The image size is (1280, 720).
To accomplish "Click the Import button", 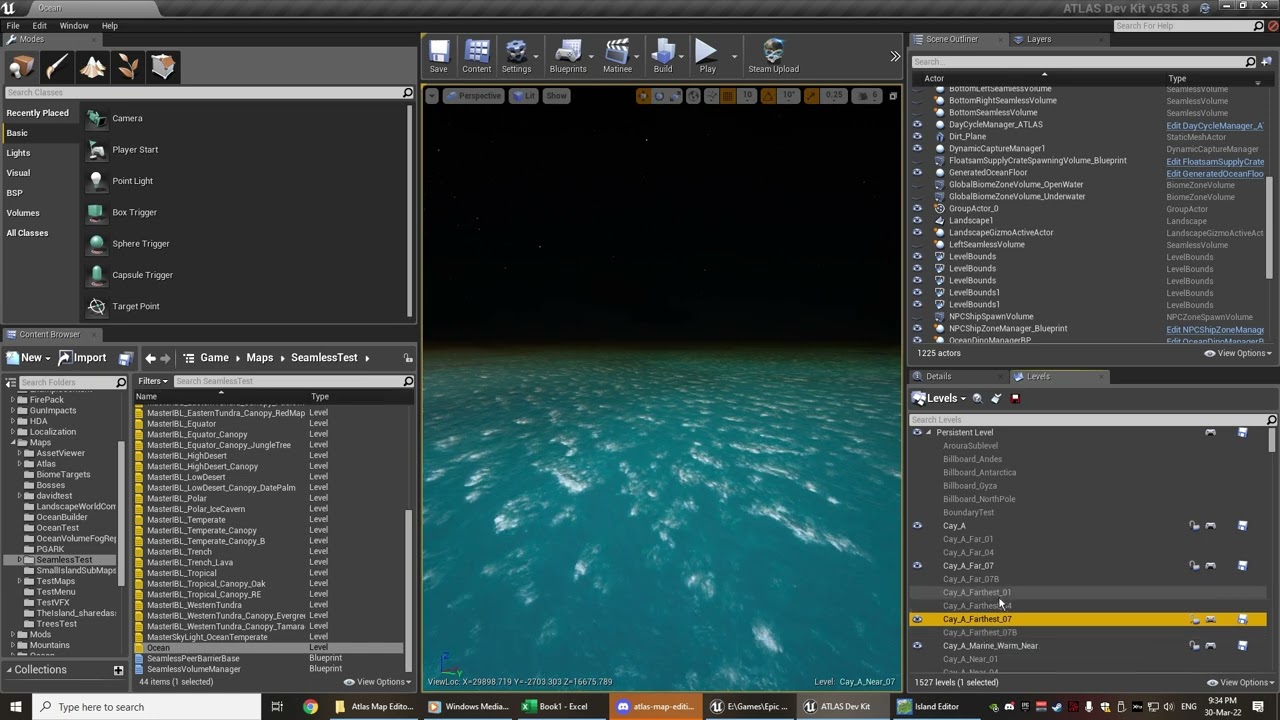I will point(82,358).
